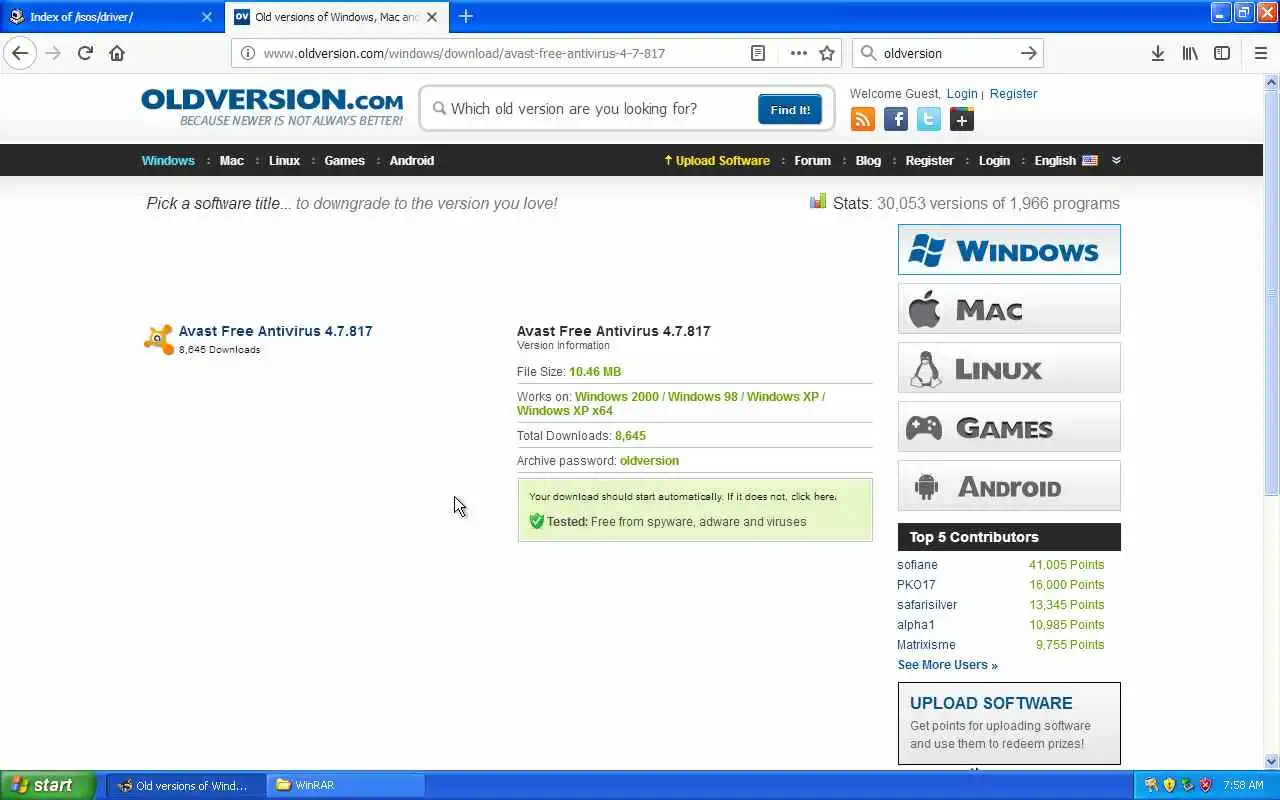
Task: Select the Games category banner
Action: click(1009, 427)
